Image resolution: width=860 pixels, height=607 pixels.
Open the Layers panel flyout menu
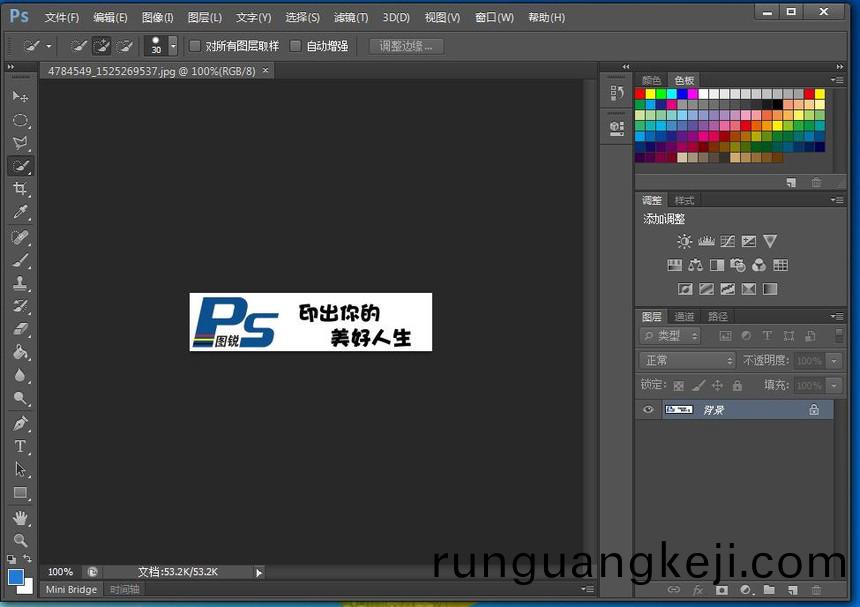point(838,316)
